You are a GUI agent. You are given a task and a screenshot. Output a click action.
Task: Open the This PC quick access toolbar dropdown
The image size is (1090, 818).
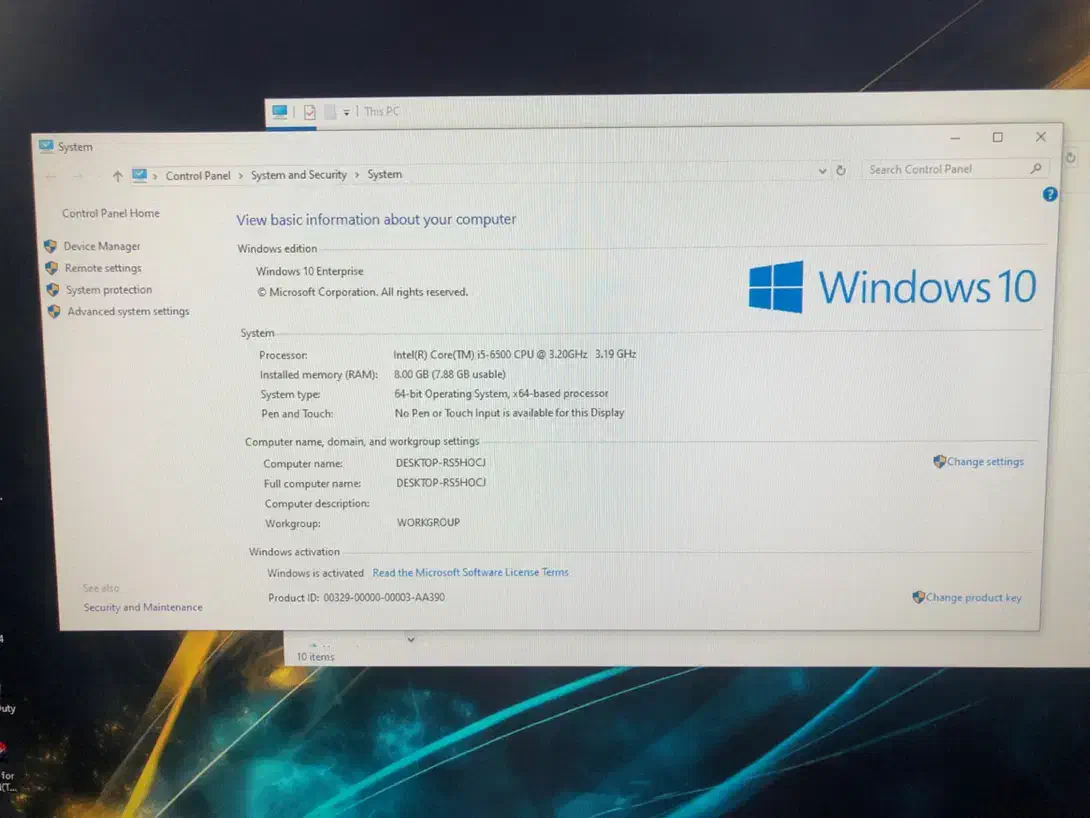[346, 112]
